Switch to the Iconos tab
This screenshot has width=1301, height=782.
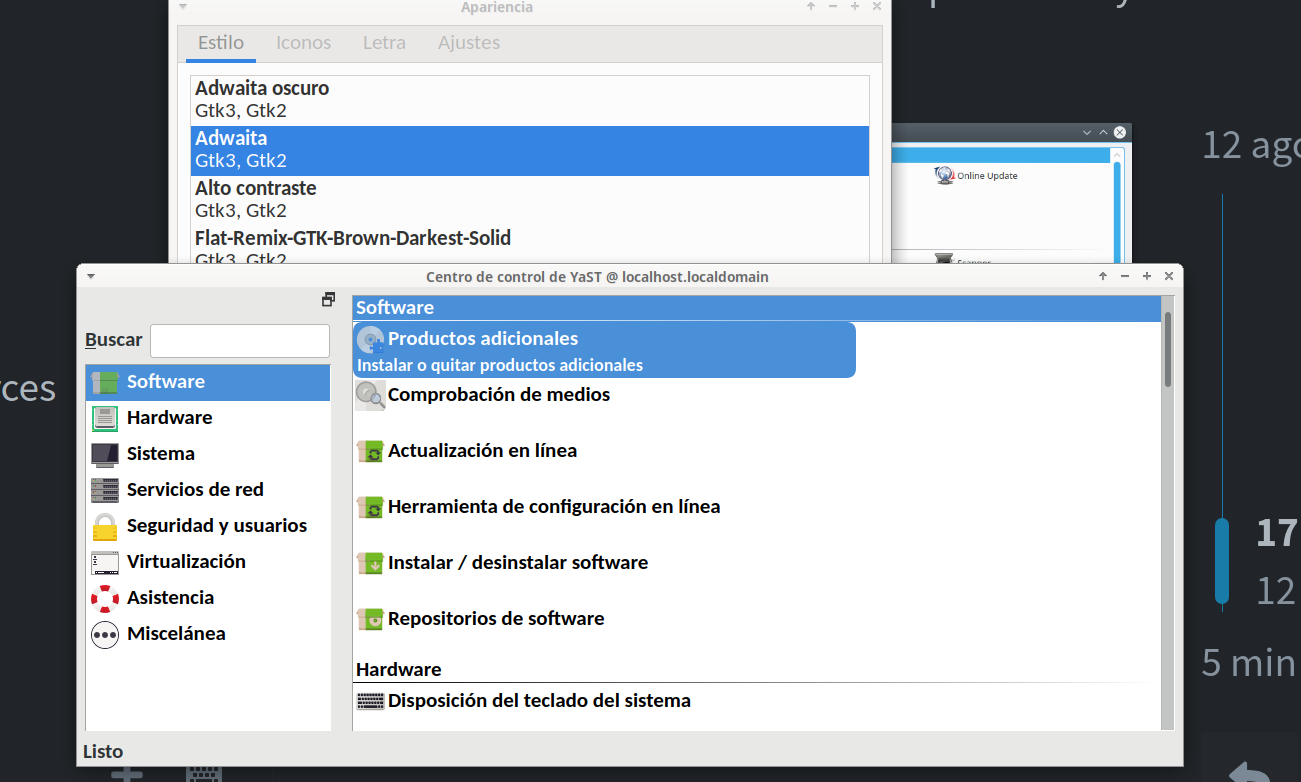point(303,43)
